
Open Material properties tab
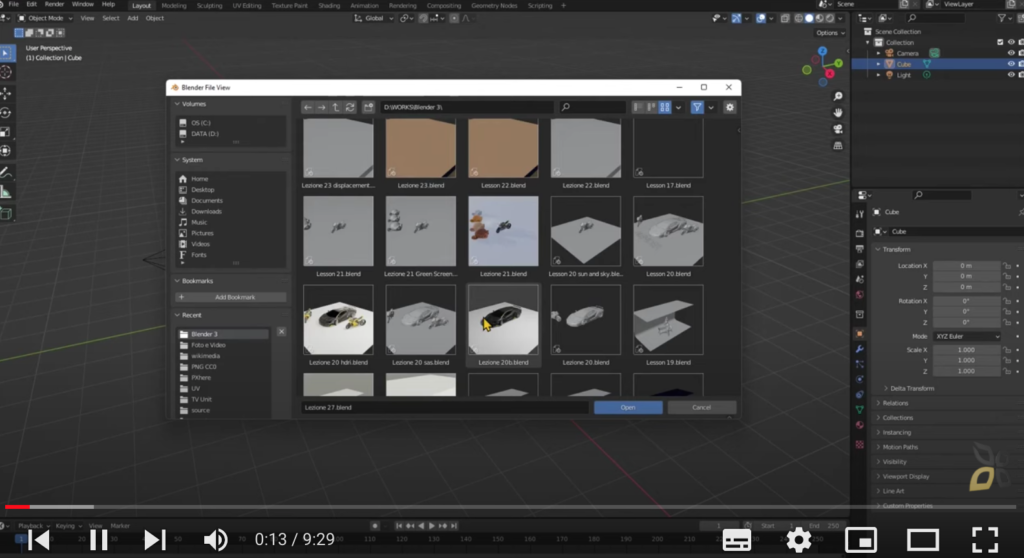[x=859, y=425]
